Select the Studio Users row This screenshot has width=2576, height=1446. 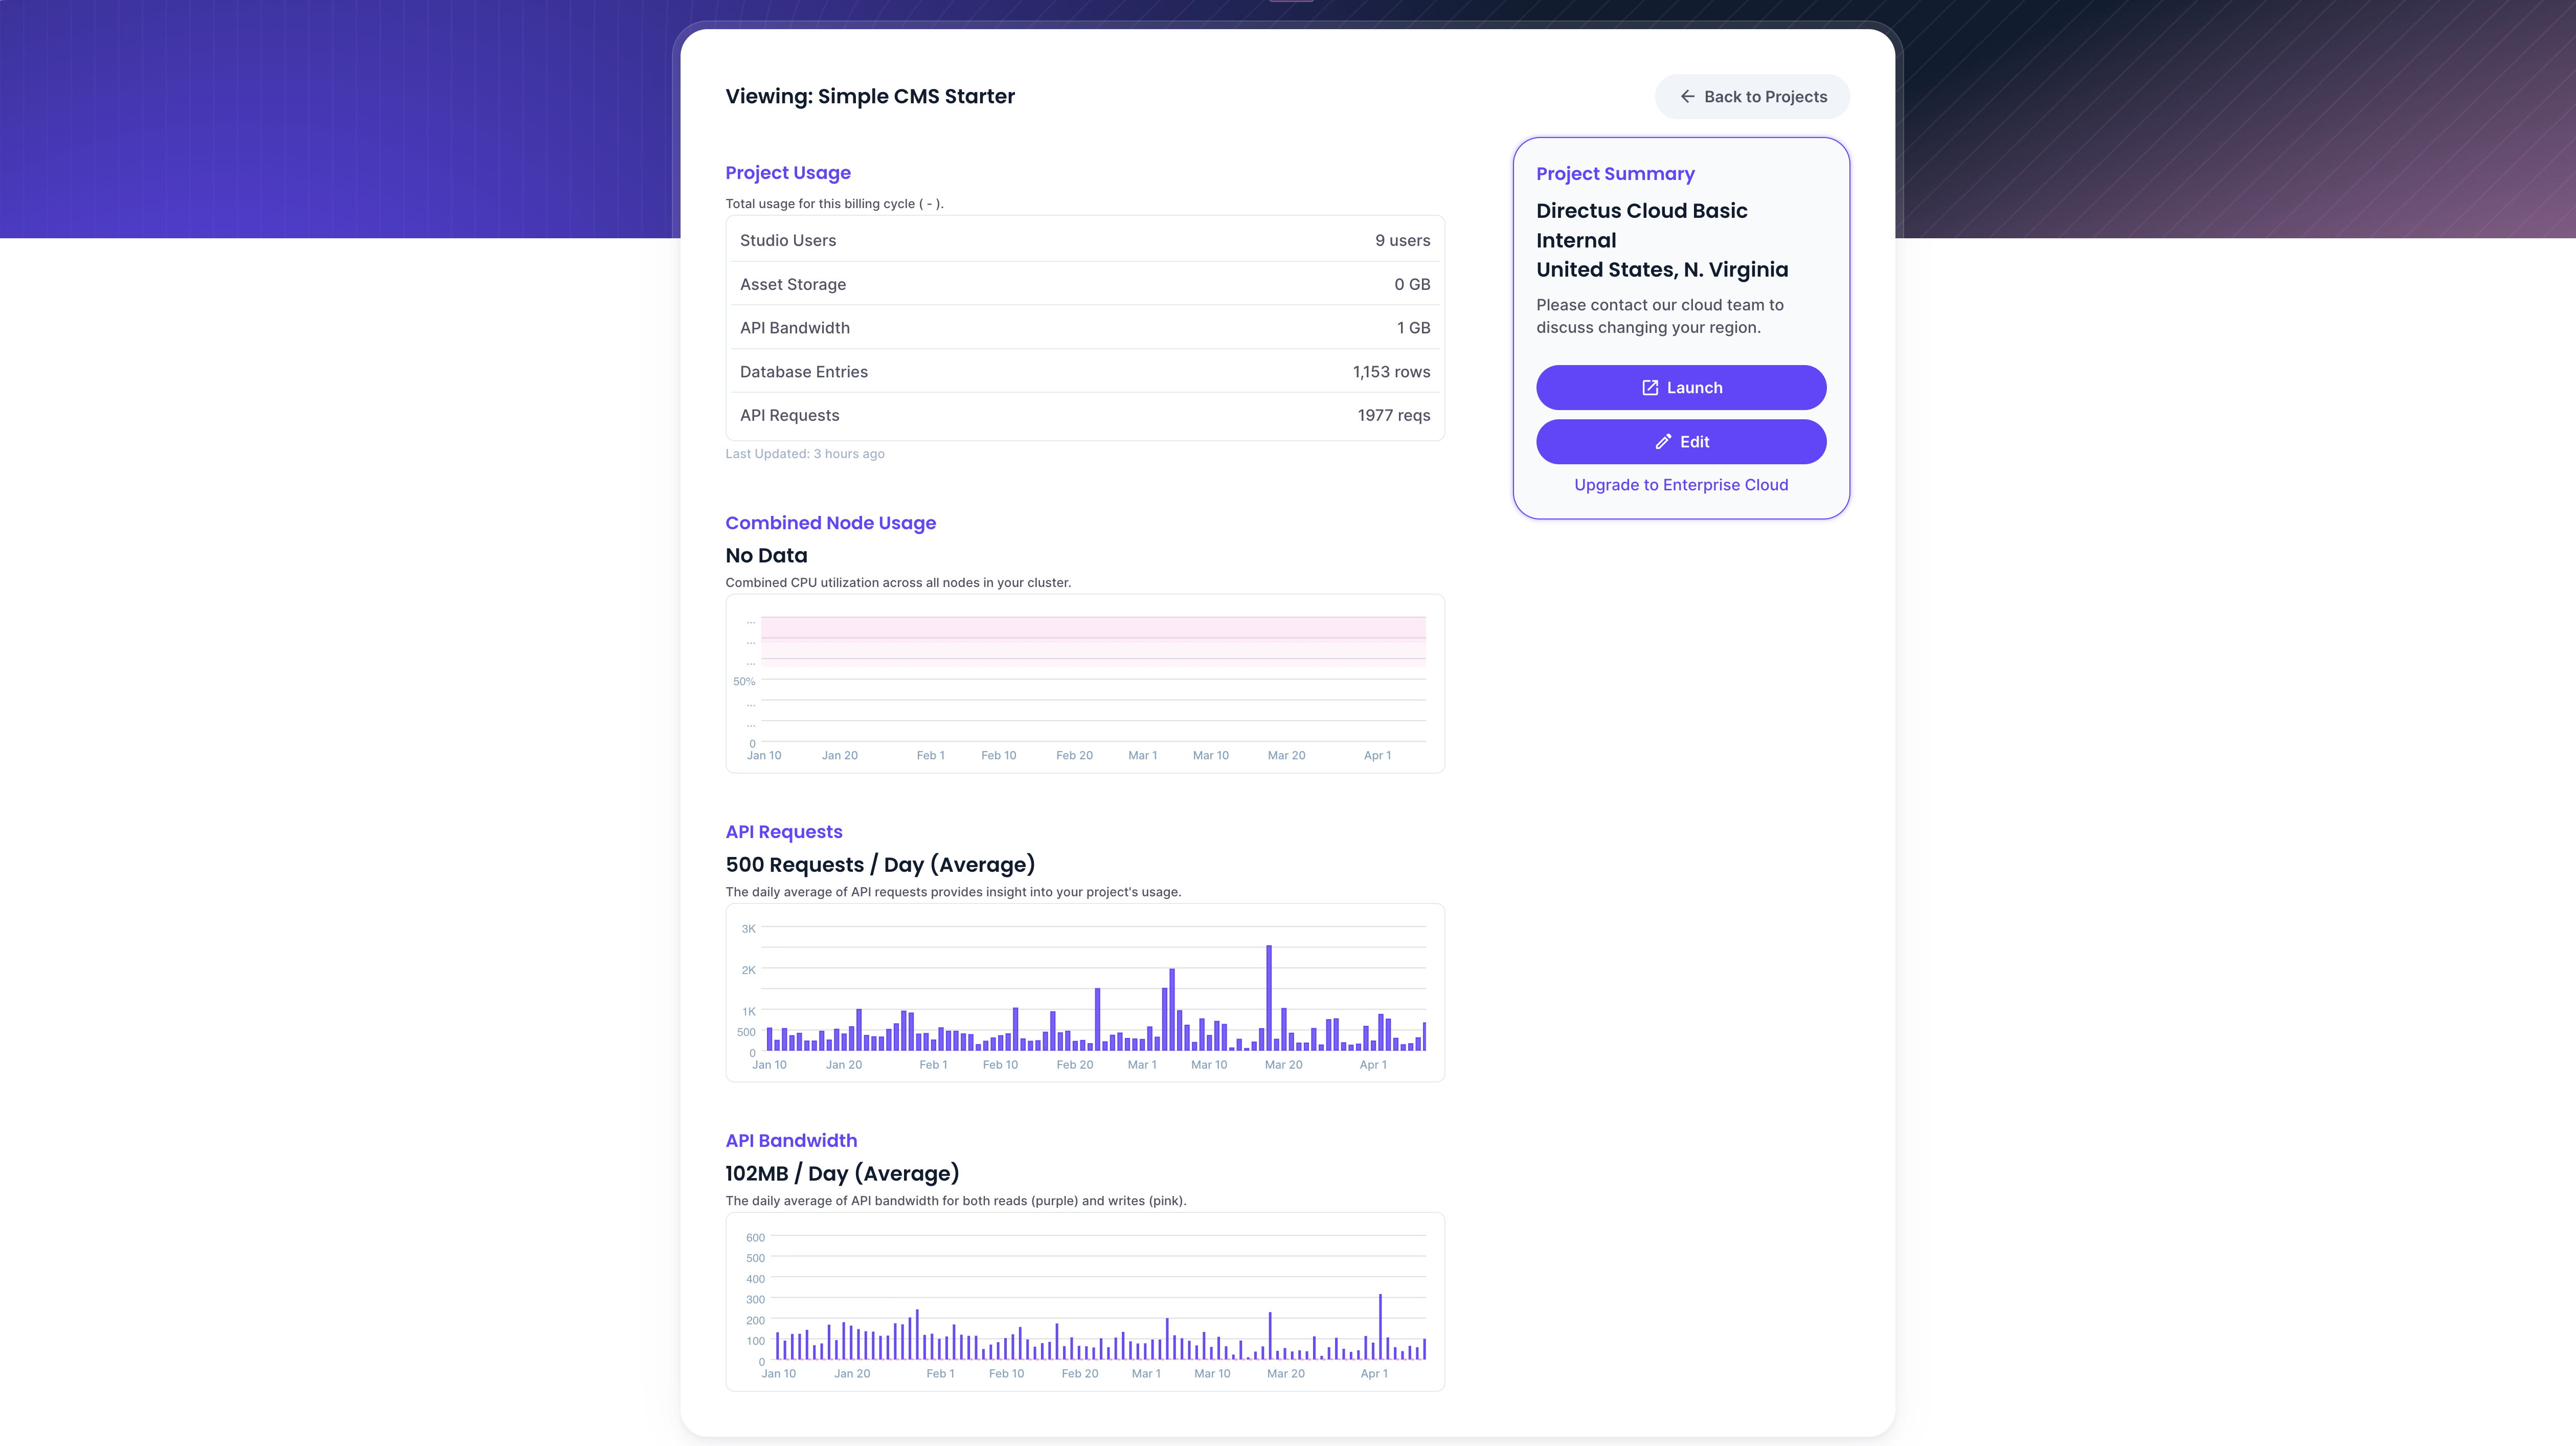click(x=1084, y=240)
